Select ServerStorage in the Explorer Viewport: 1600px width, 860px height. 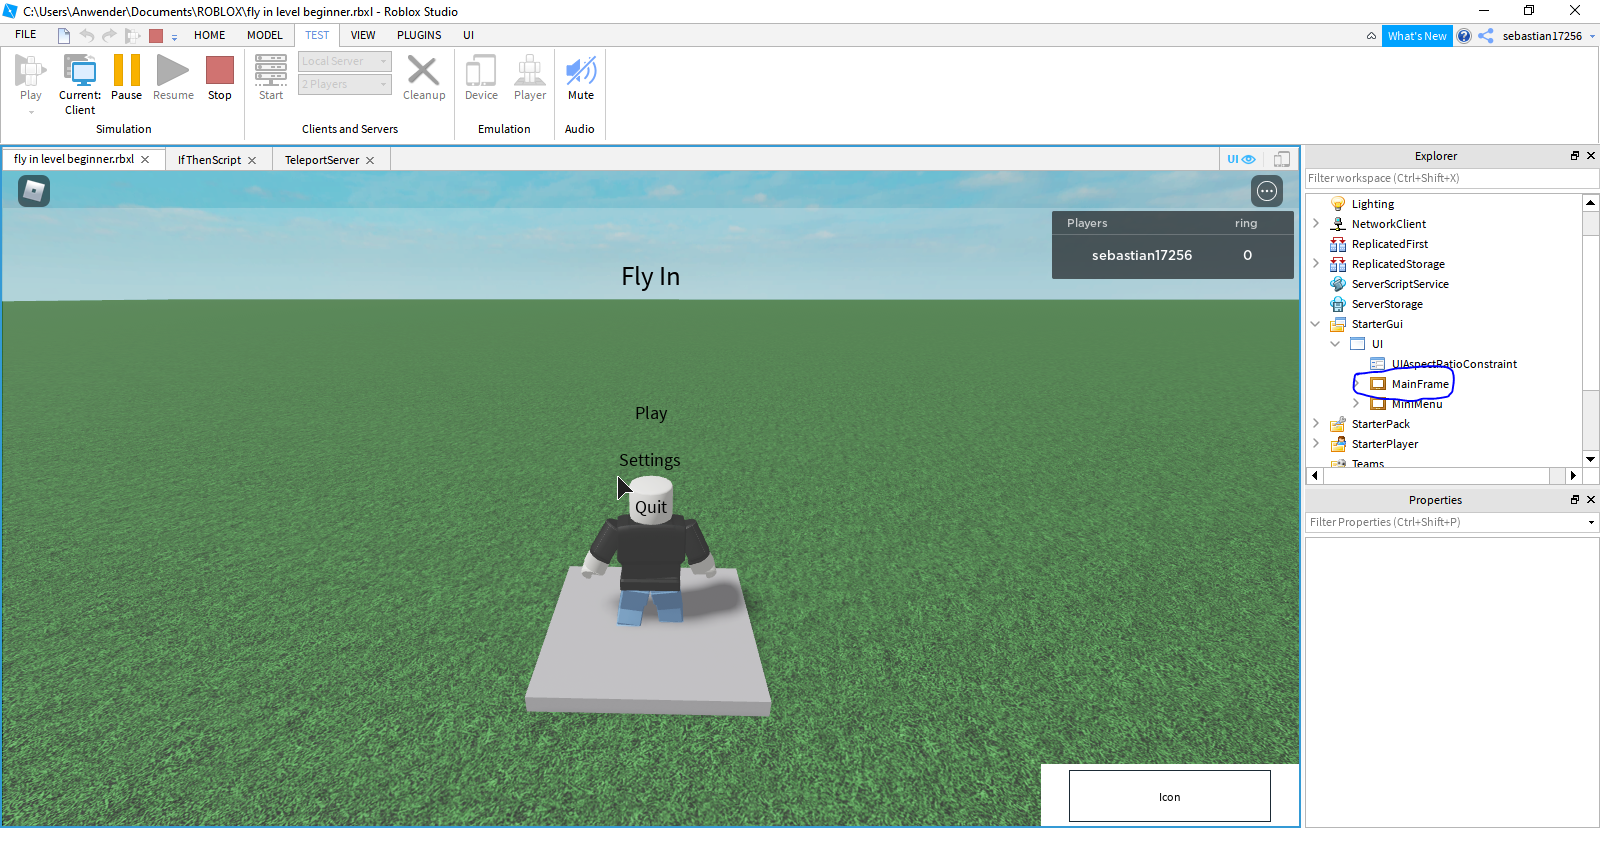(x=1387, y=304)
